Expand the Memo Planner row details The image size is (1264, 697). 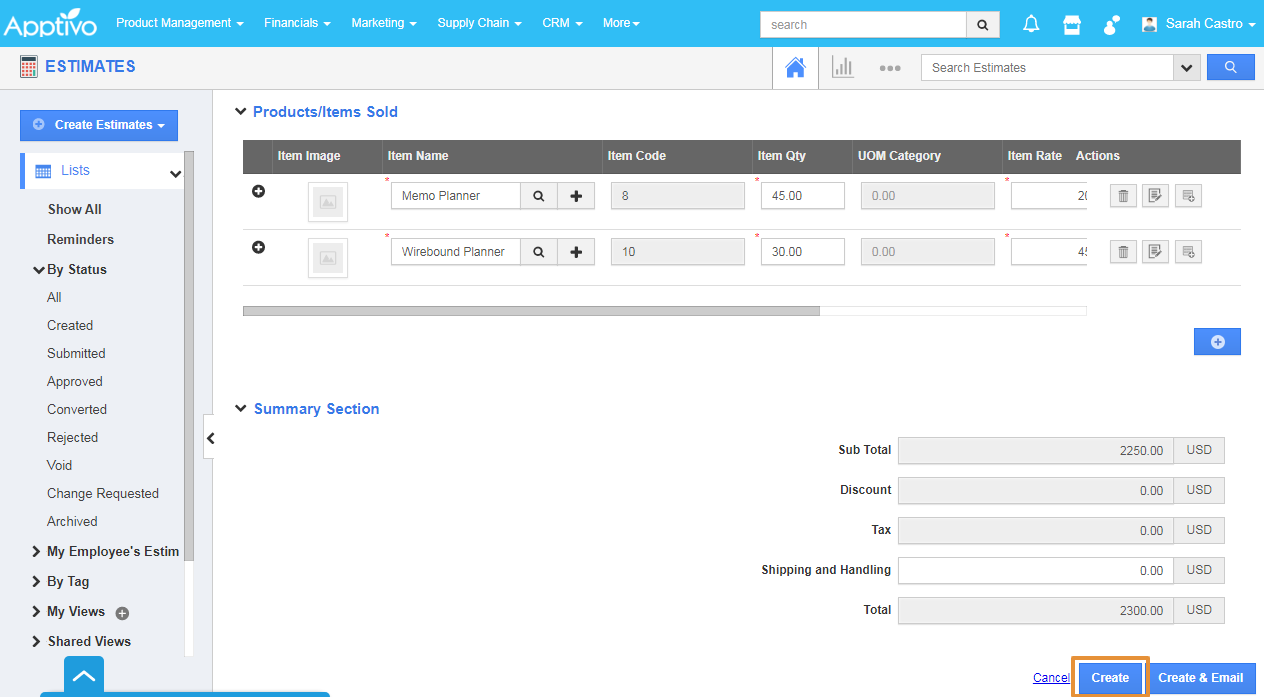pos(258,191)
